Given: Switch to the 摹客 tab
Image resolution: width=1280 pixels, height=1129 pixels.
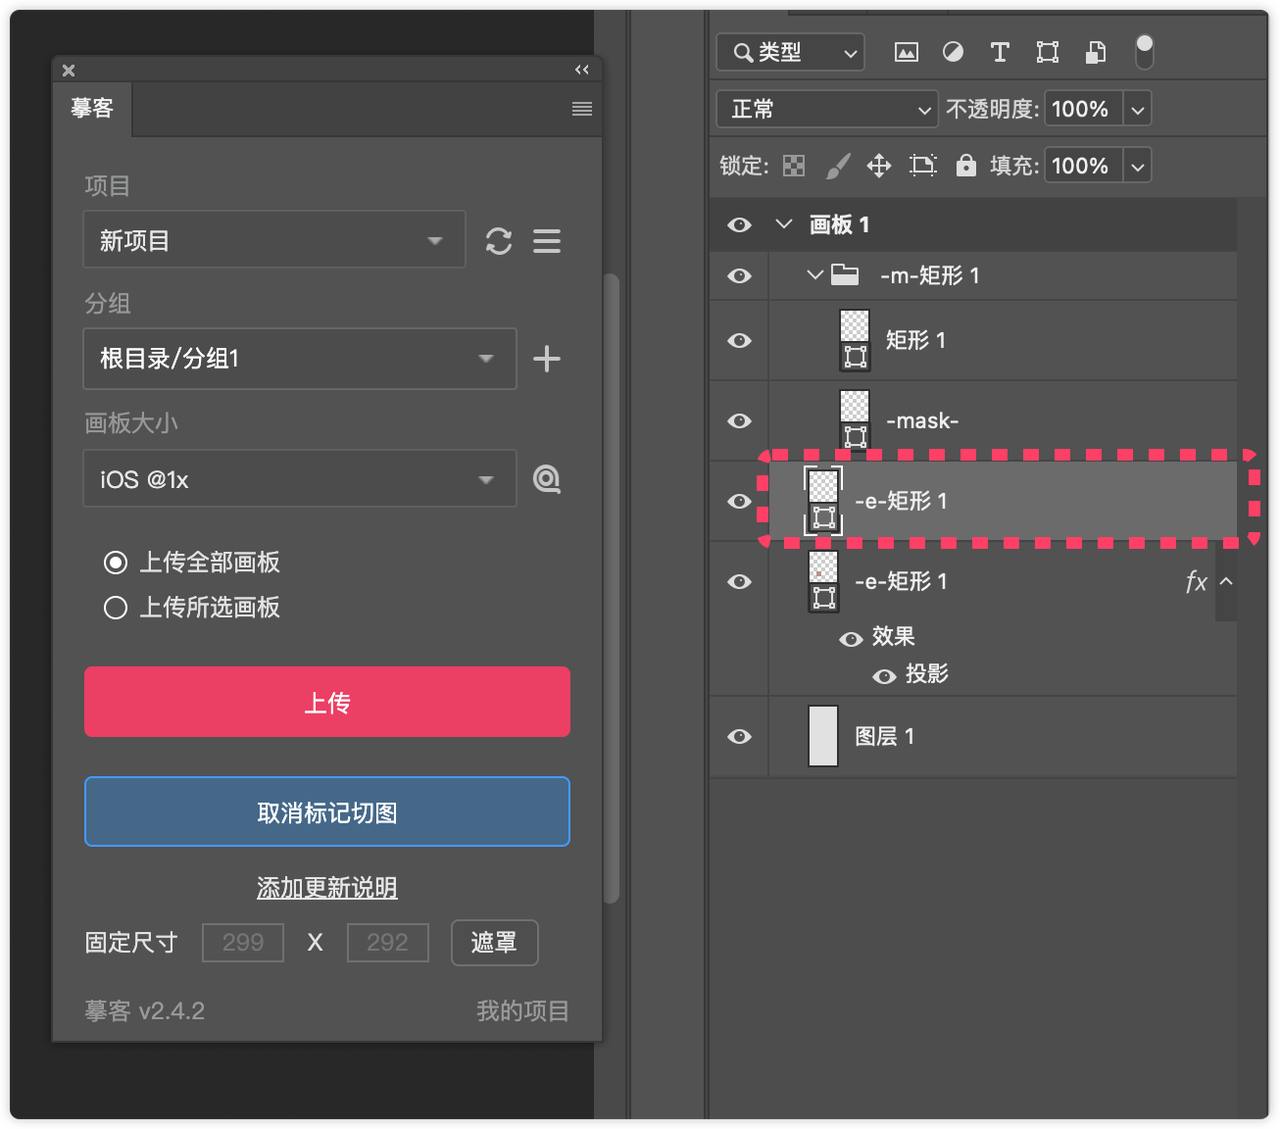Looking at the screenshot, I should 92,109.
